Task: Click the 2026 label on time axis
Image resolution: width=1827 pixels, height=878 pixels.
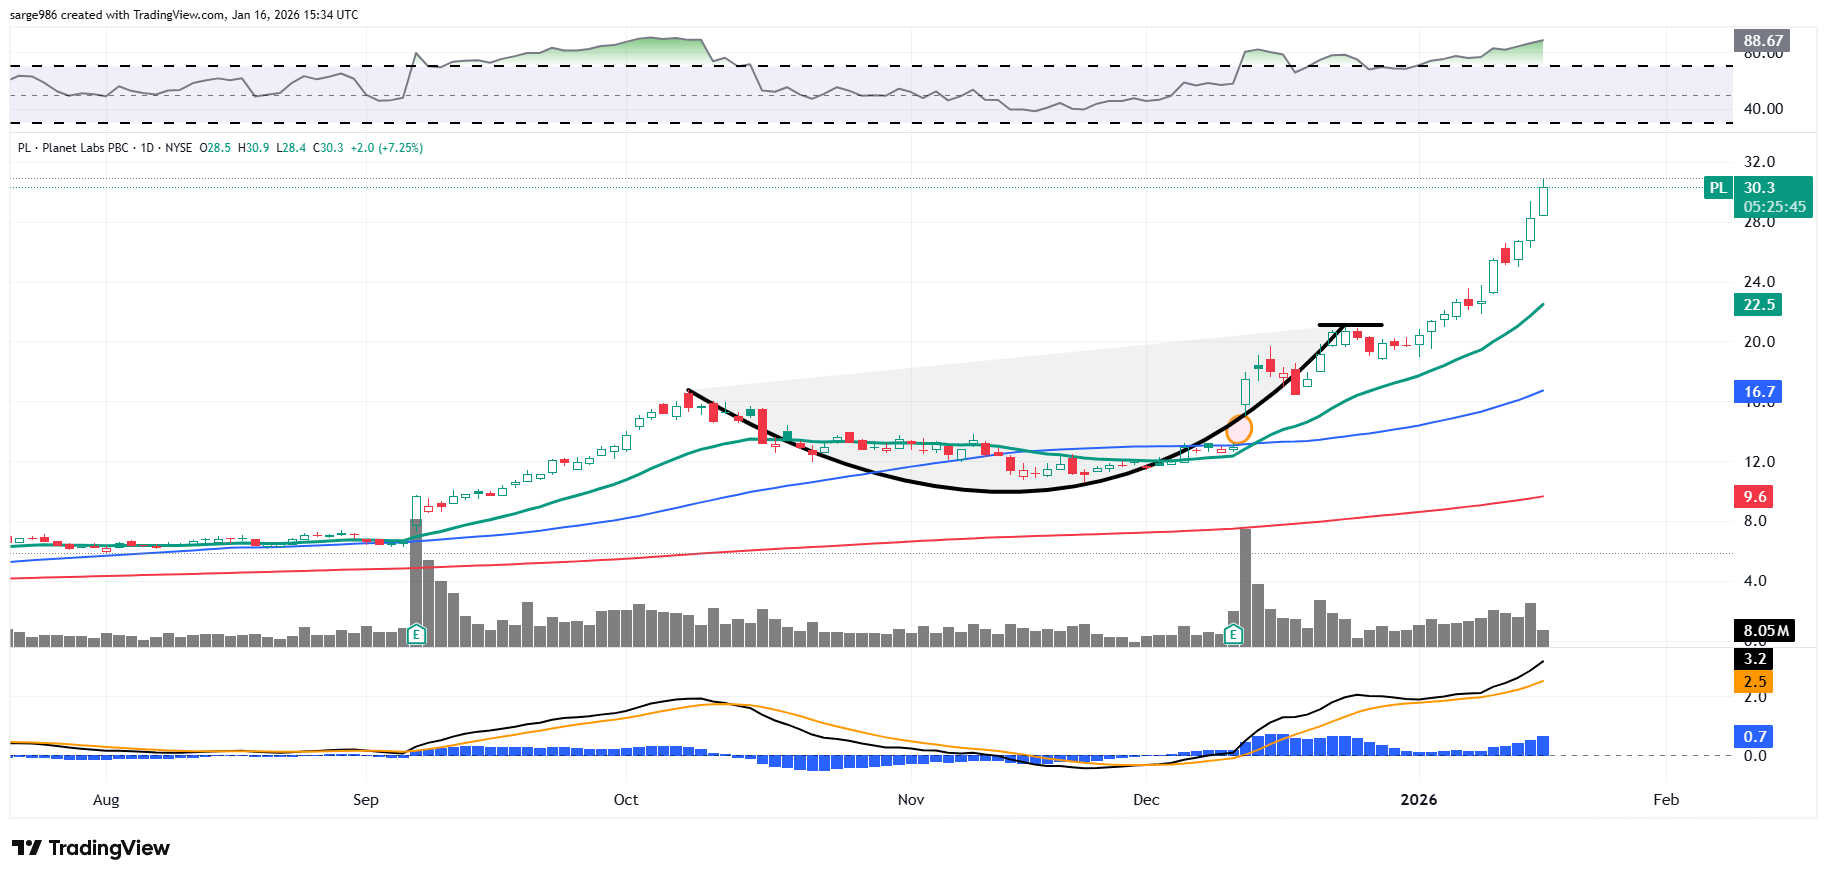Action: coord(1418,800)
